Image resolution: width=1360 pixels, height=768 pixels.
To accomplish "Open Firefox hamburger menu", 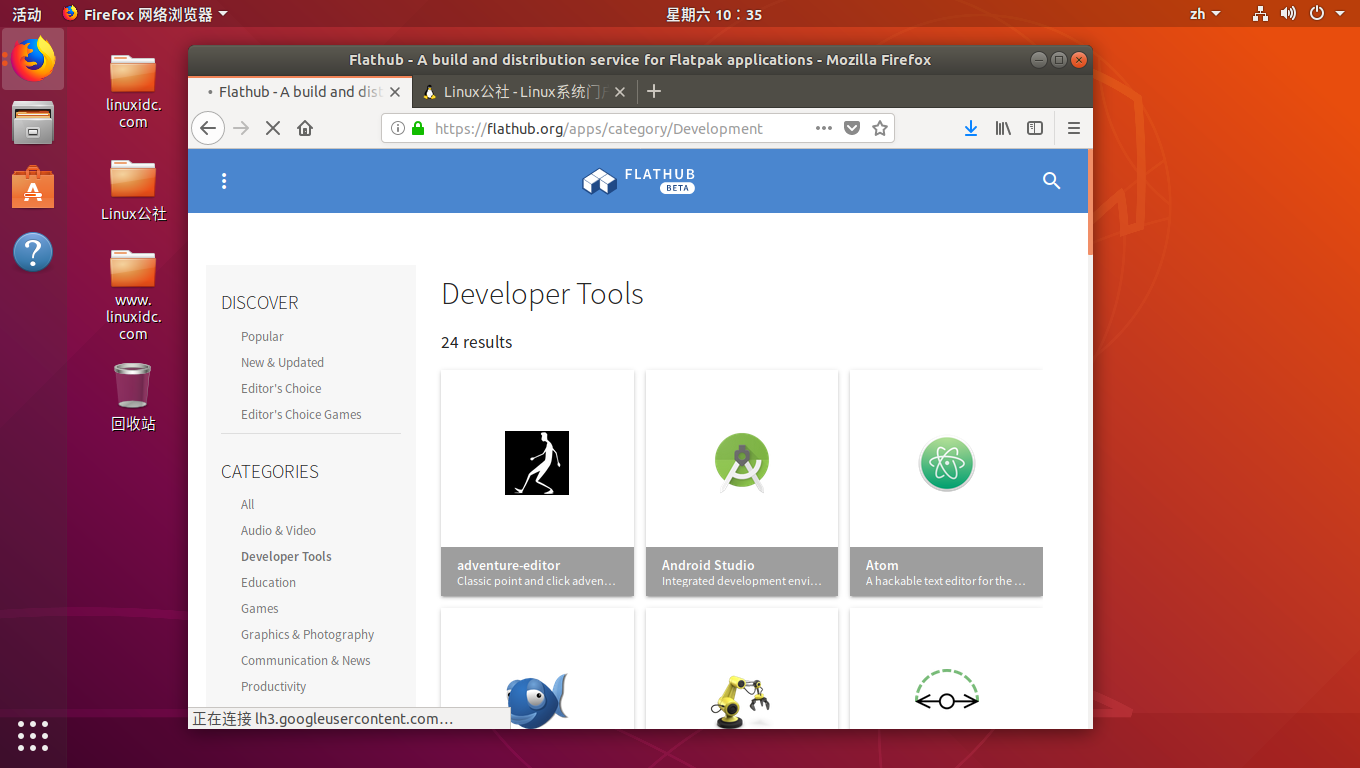I will click(1074, 128).
